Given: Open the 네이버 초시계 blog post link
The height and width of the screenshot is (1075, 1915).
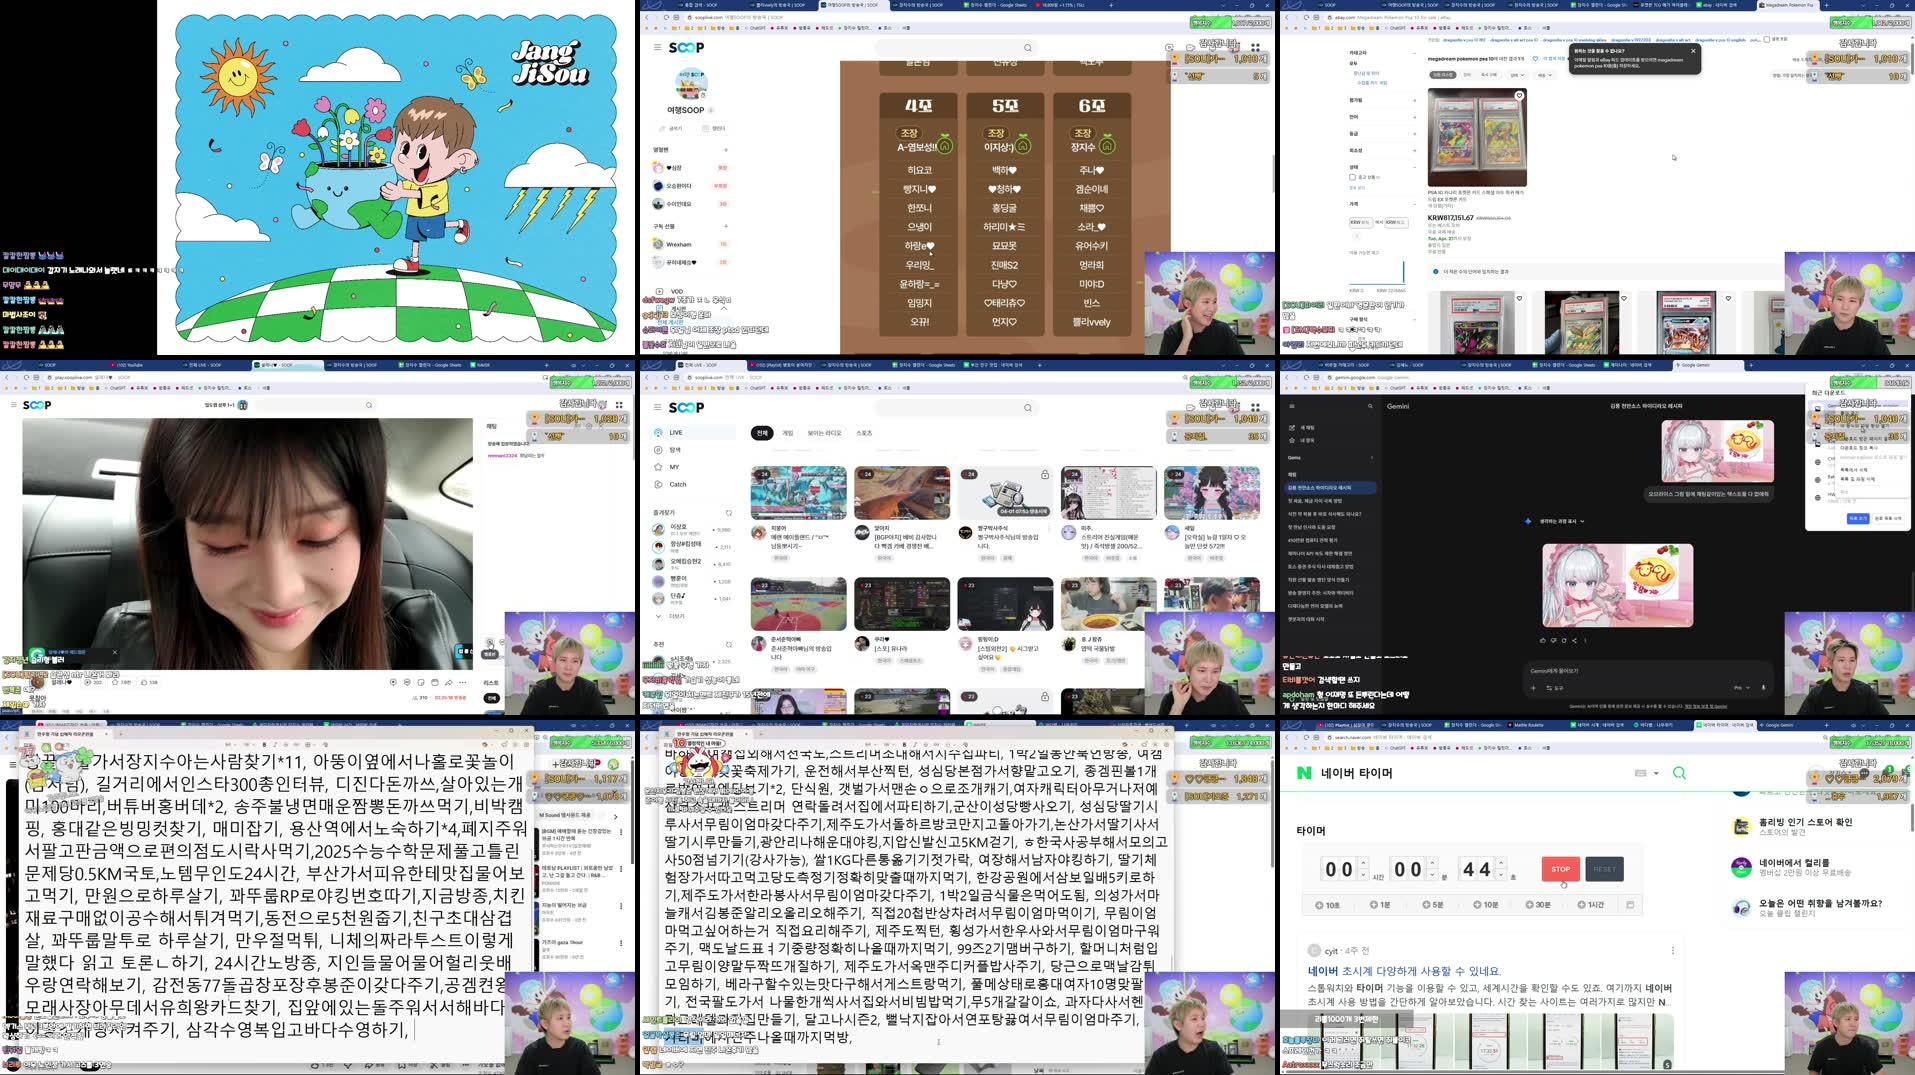Looking at the screenshot, I should coord(1405,970).
